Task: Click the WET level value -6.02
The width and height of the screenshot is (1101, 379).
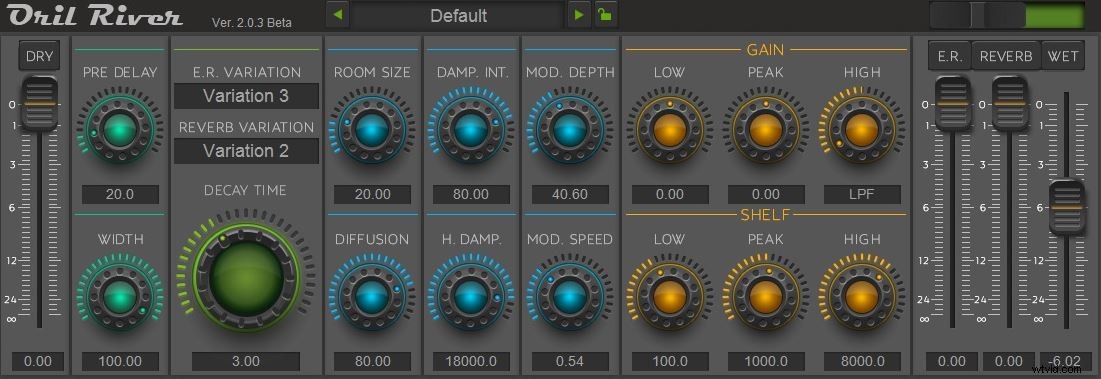Action: point(1066,361)
